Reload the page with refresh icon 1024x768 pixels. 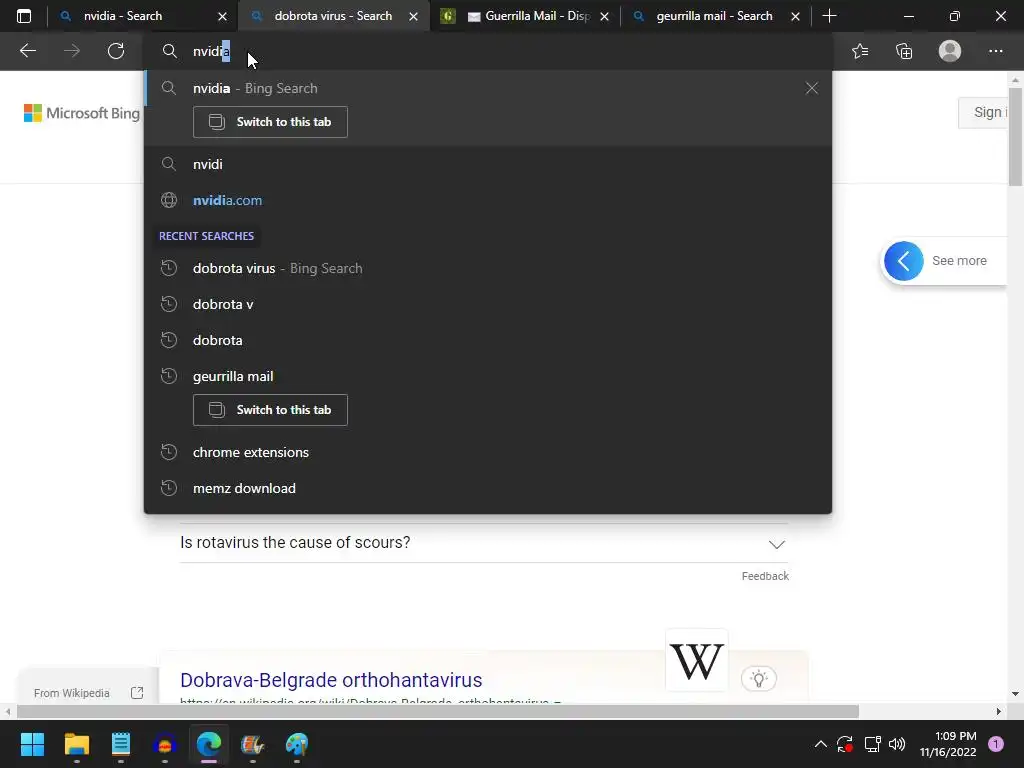(x=116, y=51)
